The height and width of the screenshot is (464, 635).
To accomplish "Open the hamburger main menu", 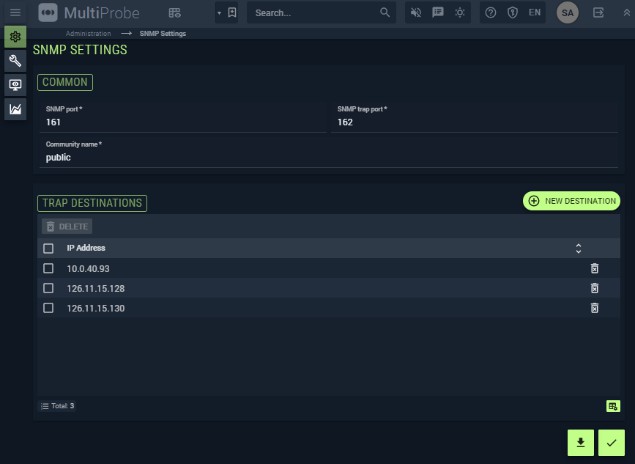I will 15,13.
